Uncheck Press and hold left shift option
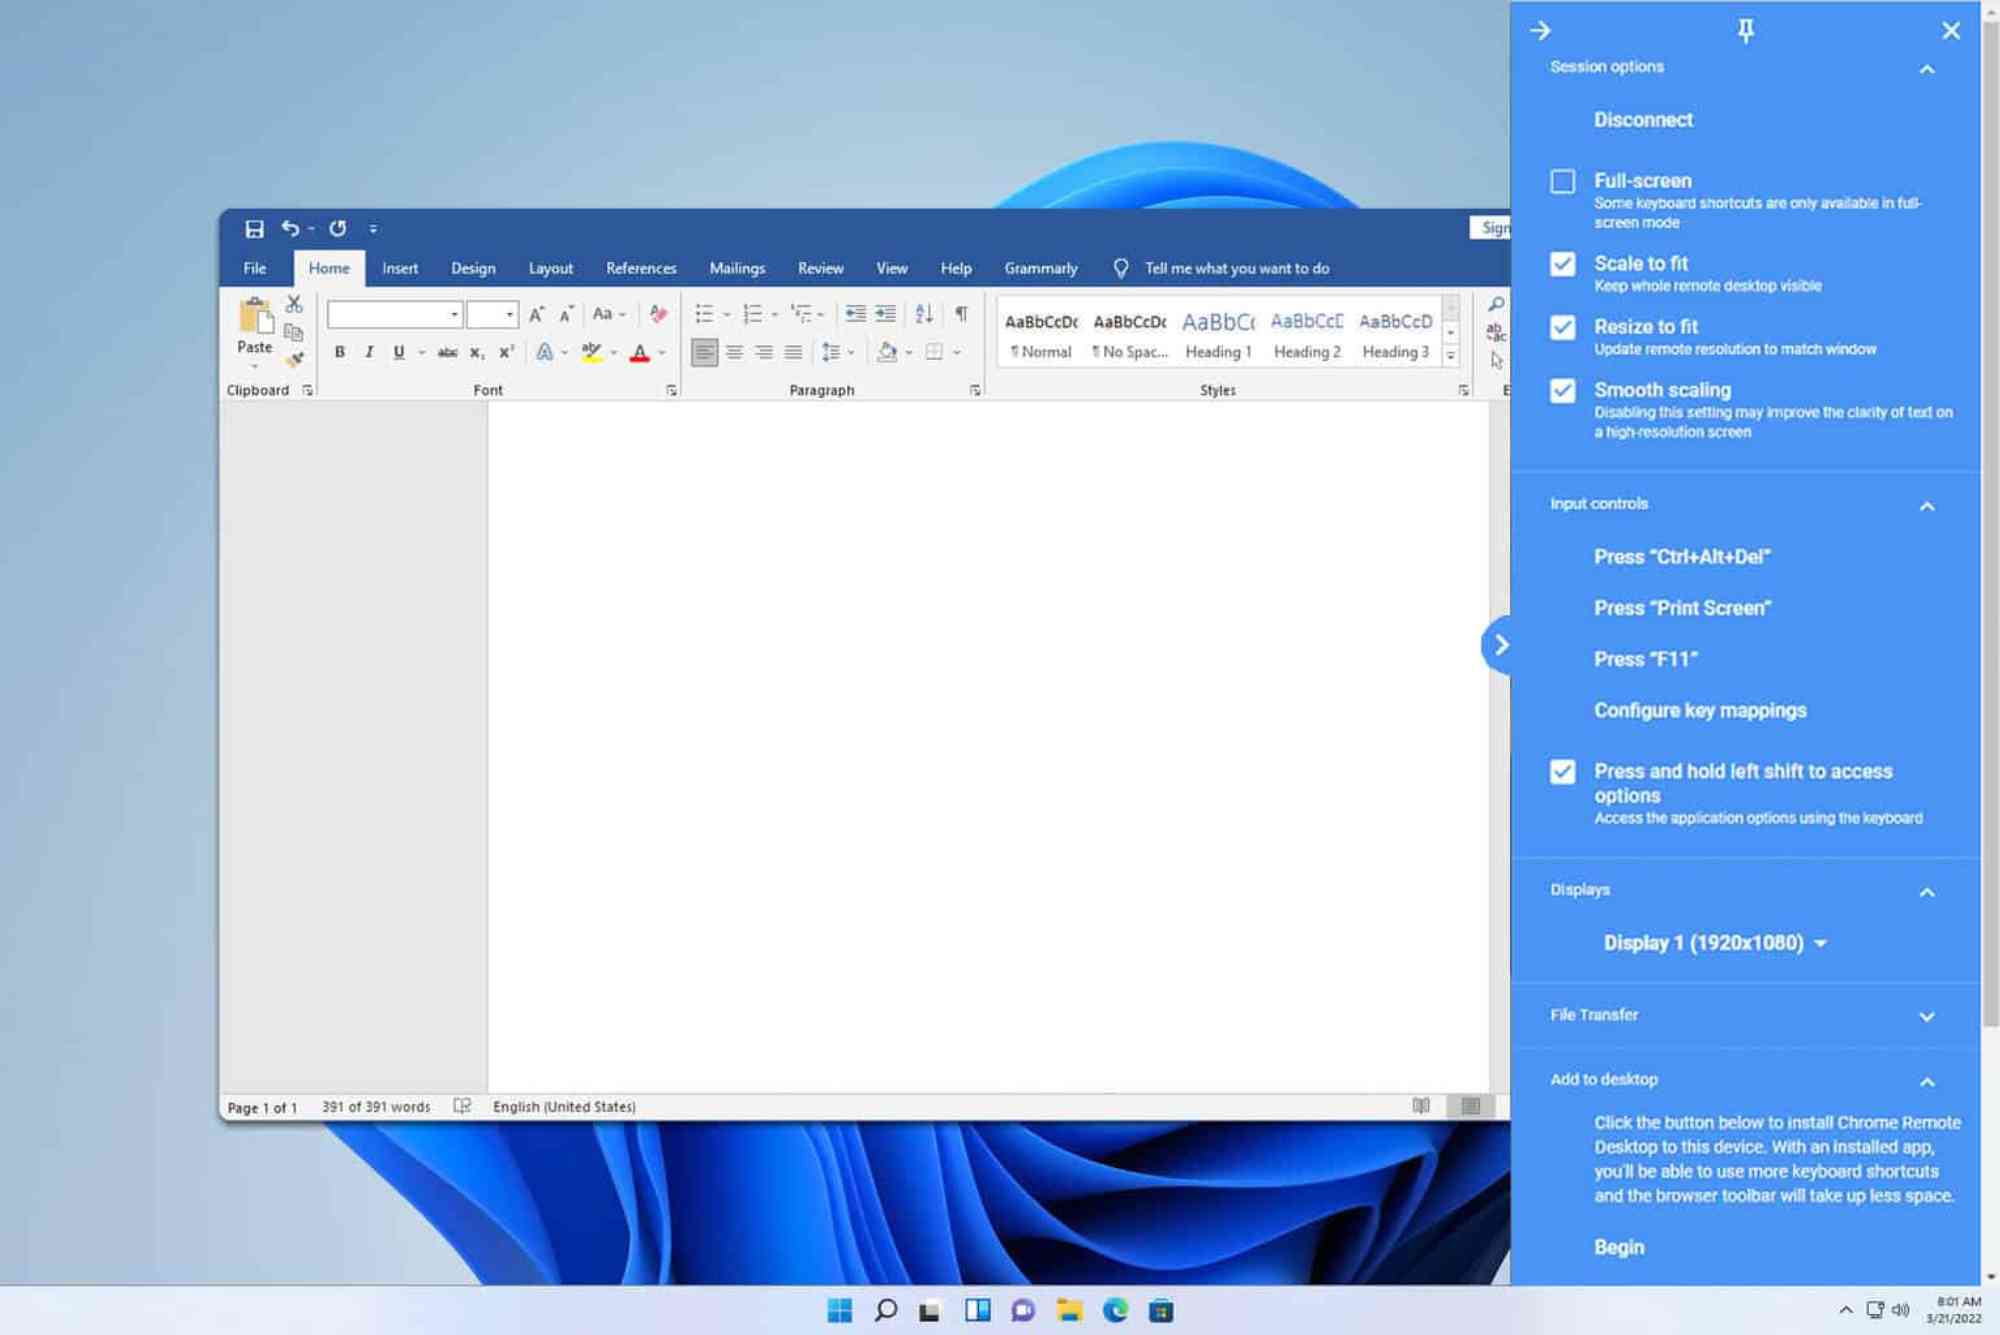2000x1335 pixels. click(1562, 771)
